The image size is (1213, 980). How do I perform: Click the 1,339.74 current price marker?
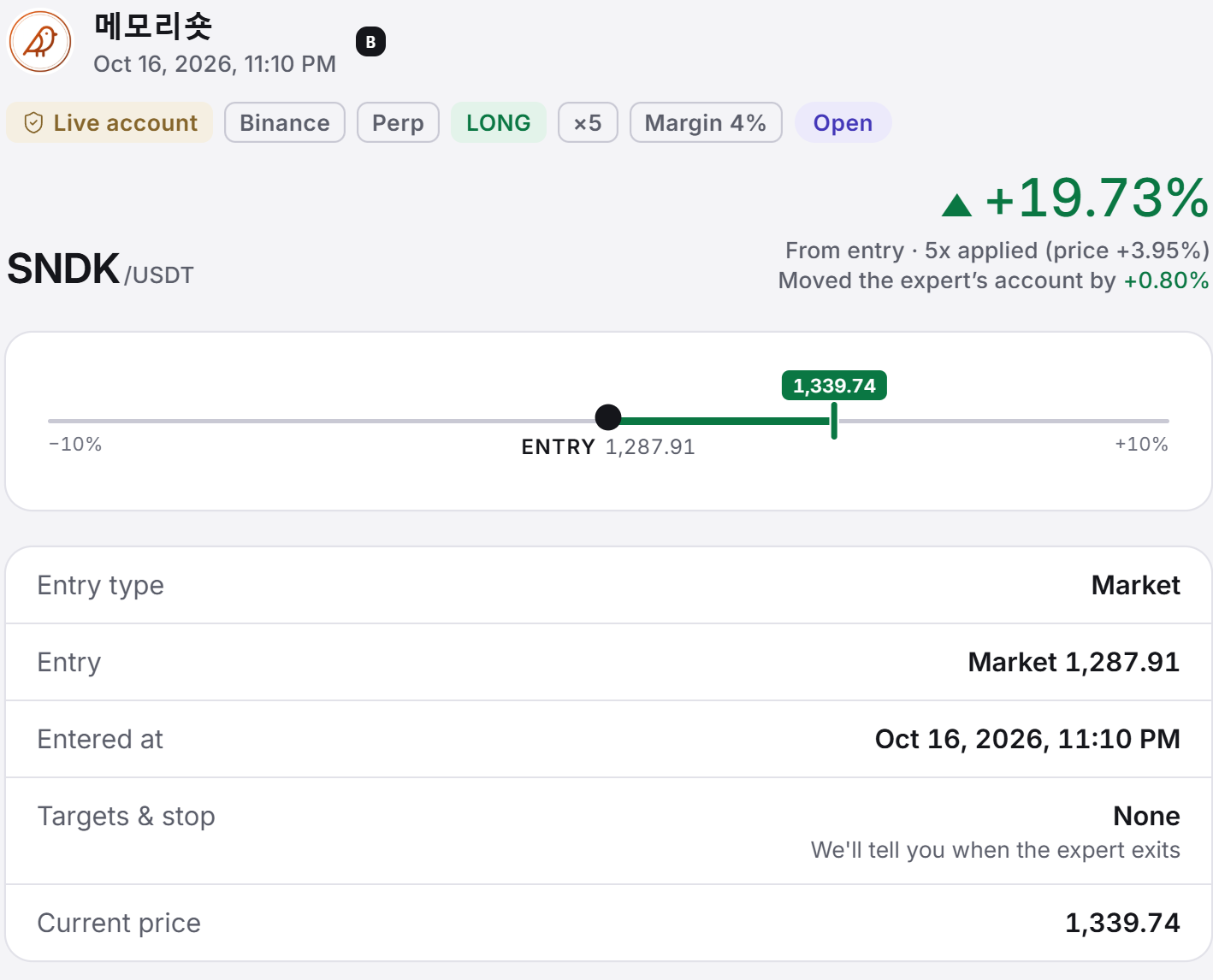pyautogui.click(x=834, y=386)
